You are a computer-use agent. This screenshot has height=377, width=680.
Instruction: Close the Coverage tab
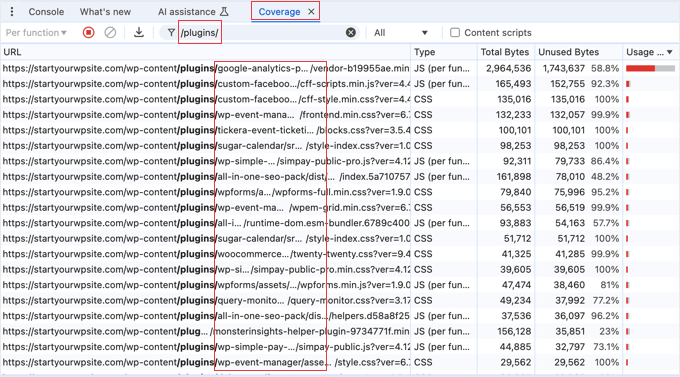[311, 12]
